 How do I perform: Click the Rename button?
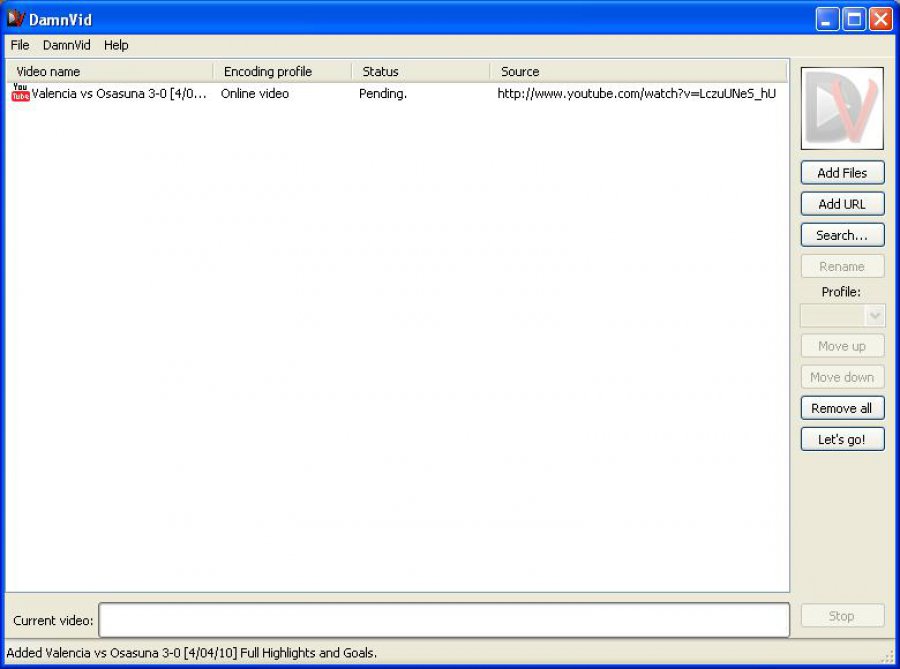click(x=842, y=266)
